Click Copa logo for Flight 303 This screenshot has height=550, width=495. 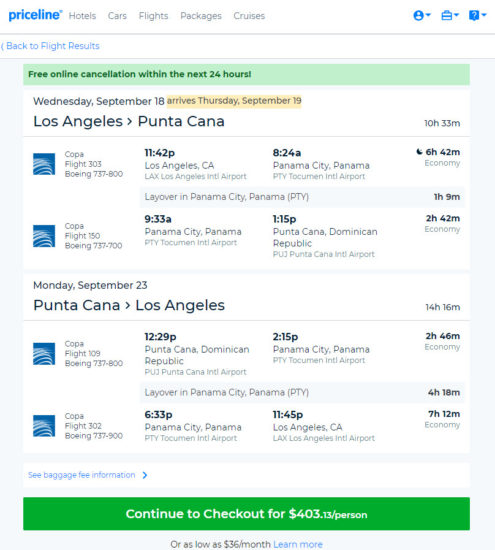coord(44,164)
